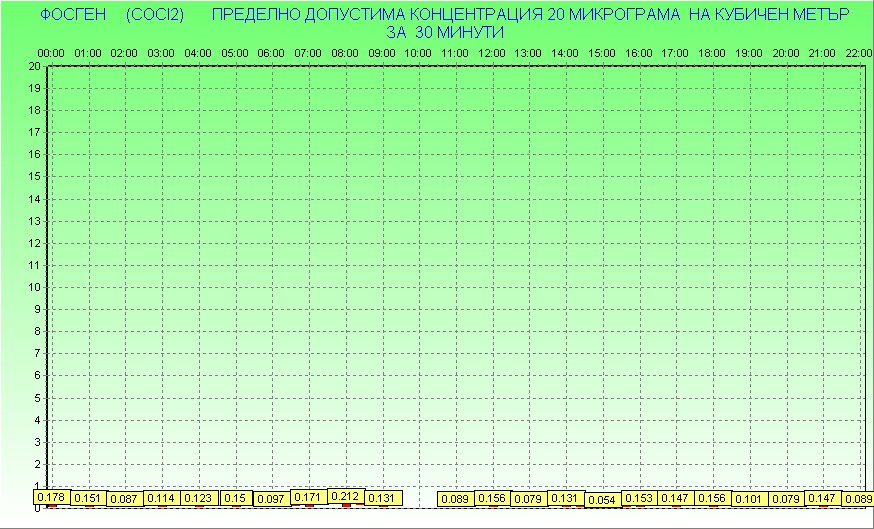
Task: Select the 00:00 time axis label
Action: 51,52
